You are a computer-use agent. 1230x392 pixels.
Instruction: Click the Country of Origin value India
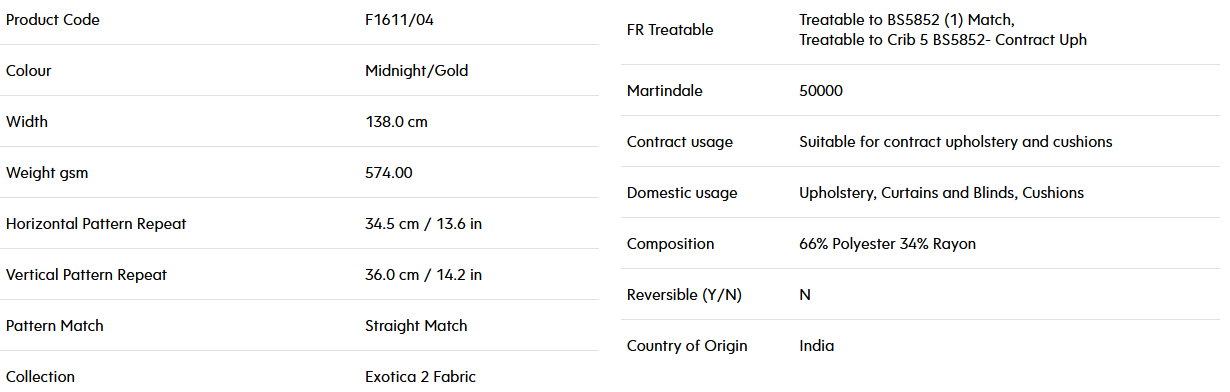tap(817, 346)
